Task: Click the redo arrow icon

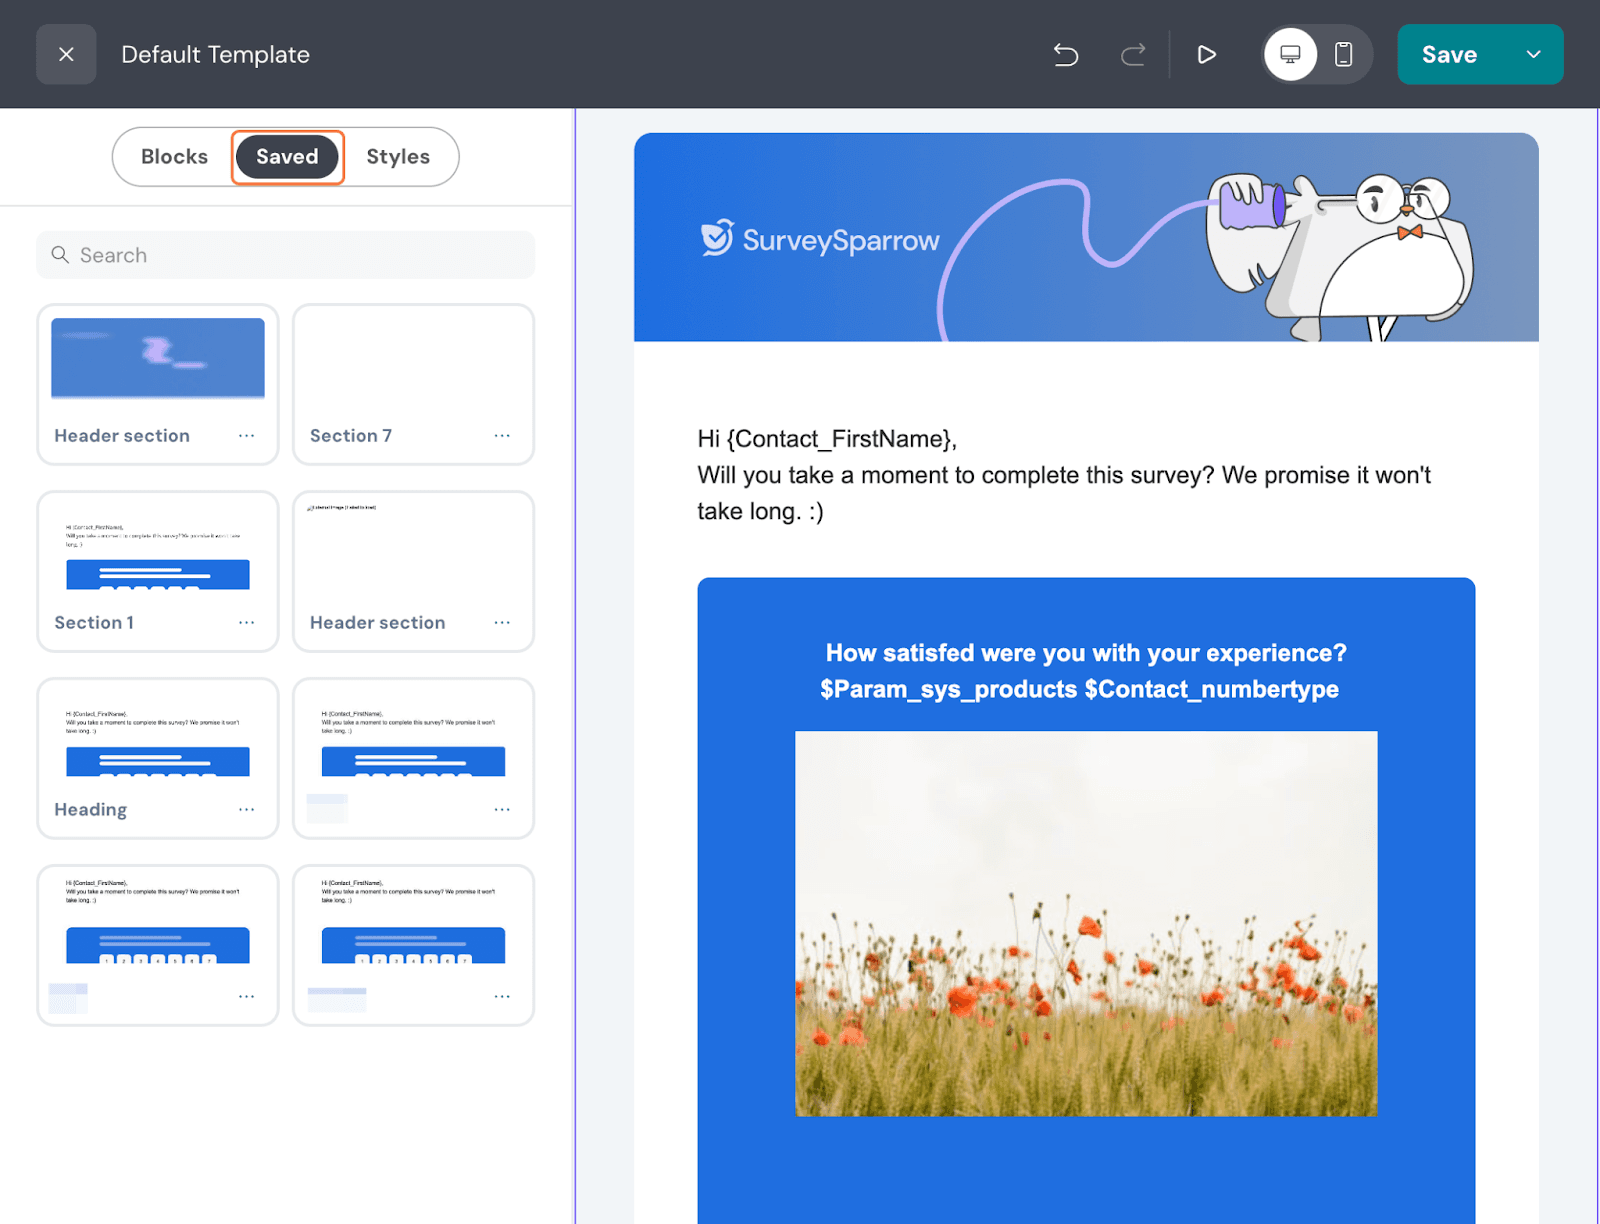Action: (1133, 55)
